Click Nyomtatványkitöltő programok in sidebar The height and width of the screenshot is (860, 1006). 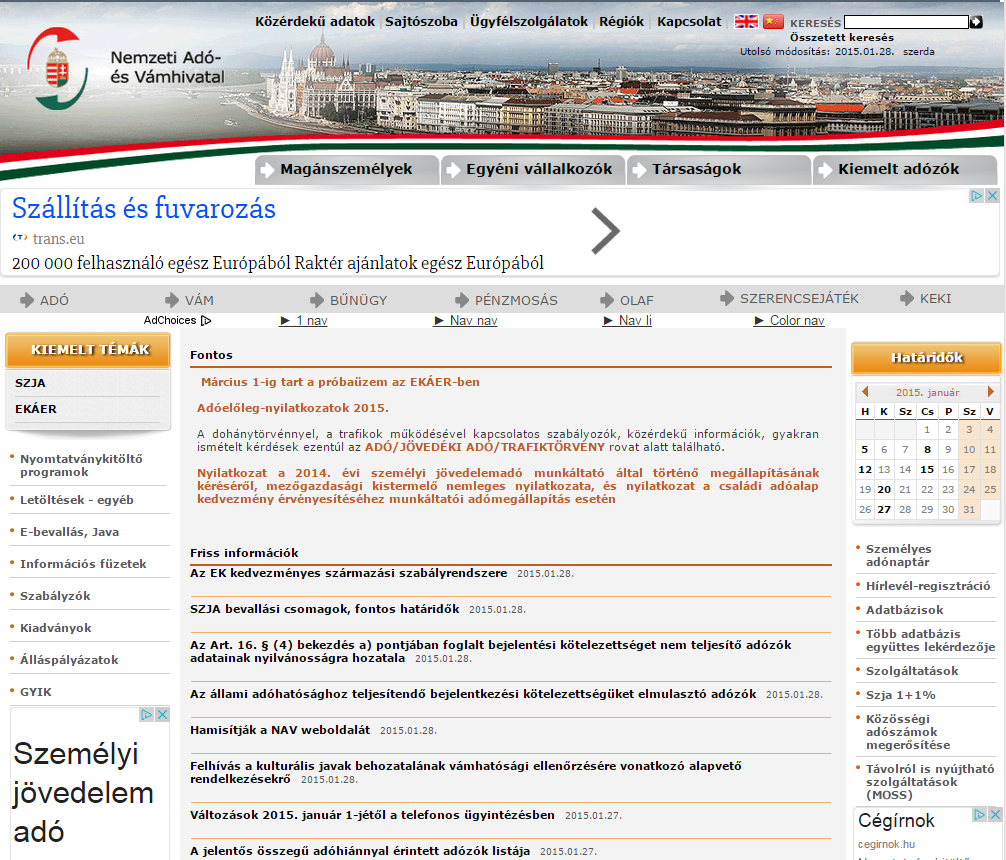81,465
